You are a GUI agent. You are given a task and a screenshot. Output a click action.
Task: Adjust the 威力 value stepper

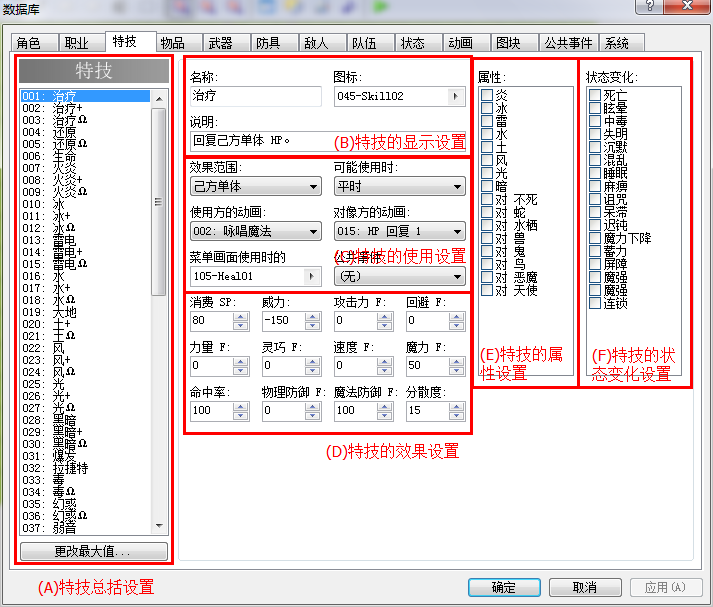pyautogui.click(x=312, y=321)
